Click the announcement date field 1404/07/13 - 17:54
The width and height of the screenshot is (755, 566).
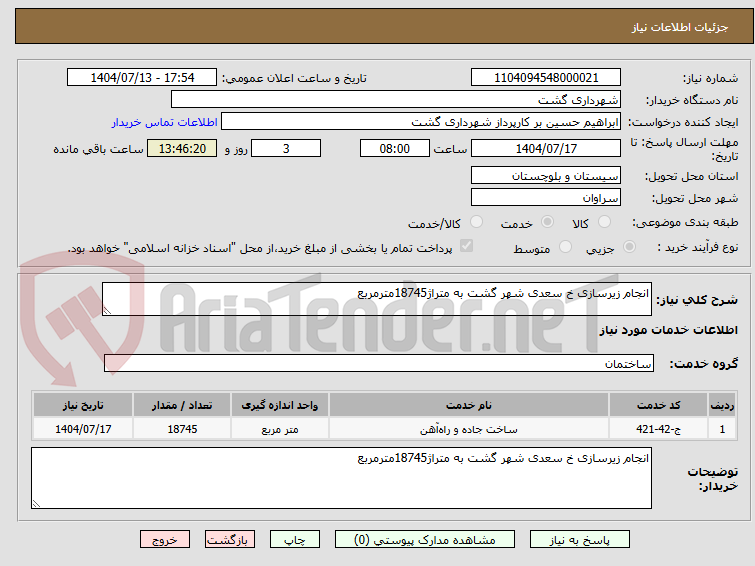click(142, 78)
